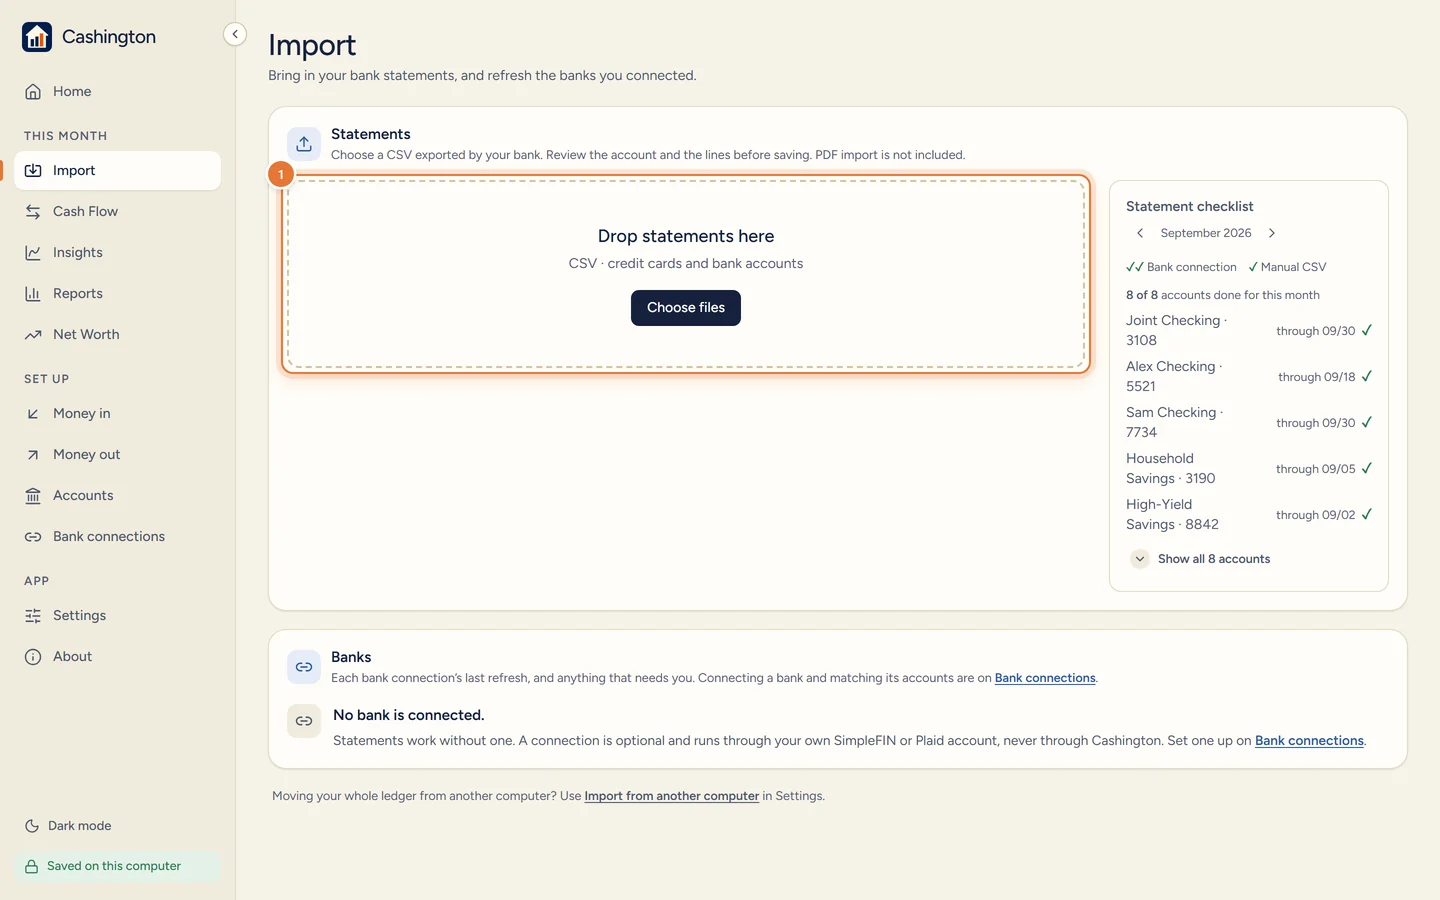Click the Settings sliders icon
Viewport: 1440px width, 900px height.
33,615
